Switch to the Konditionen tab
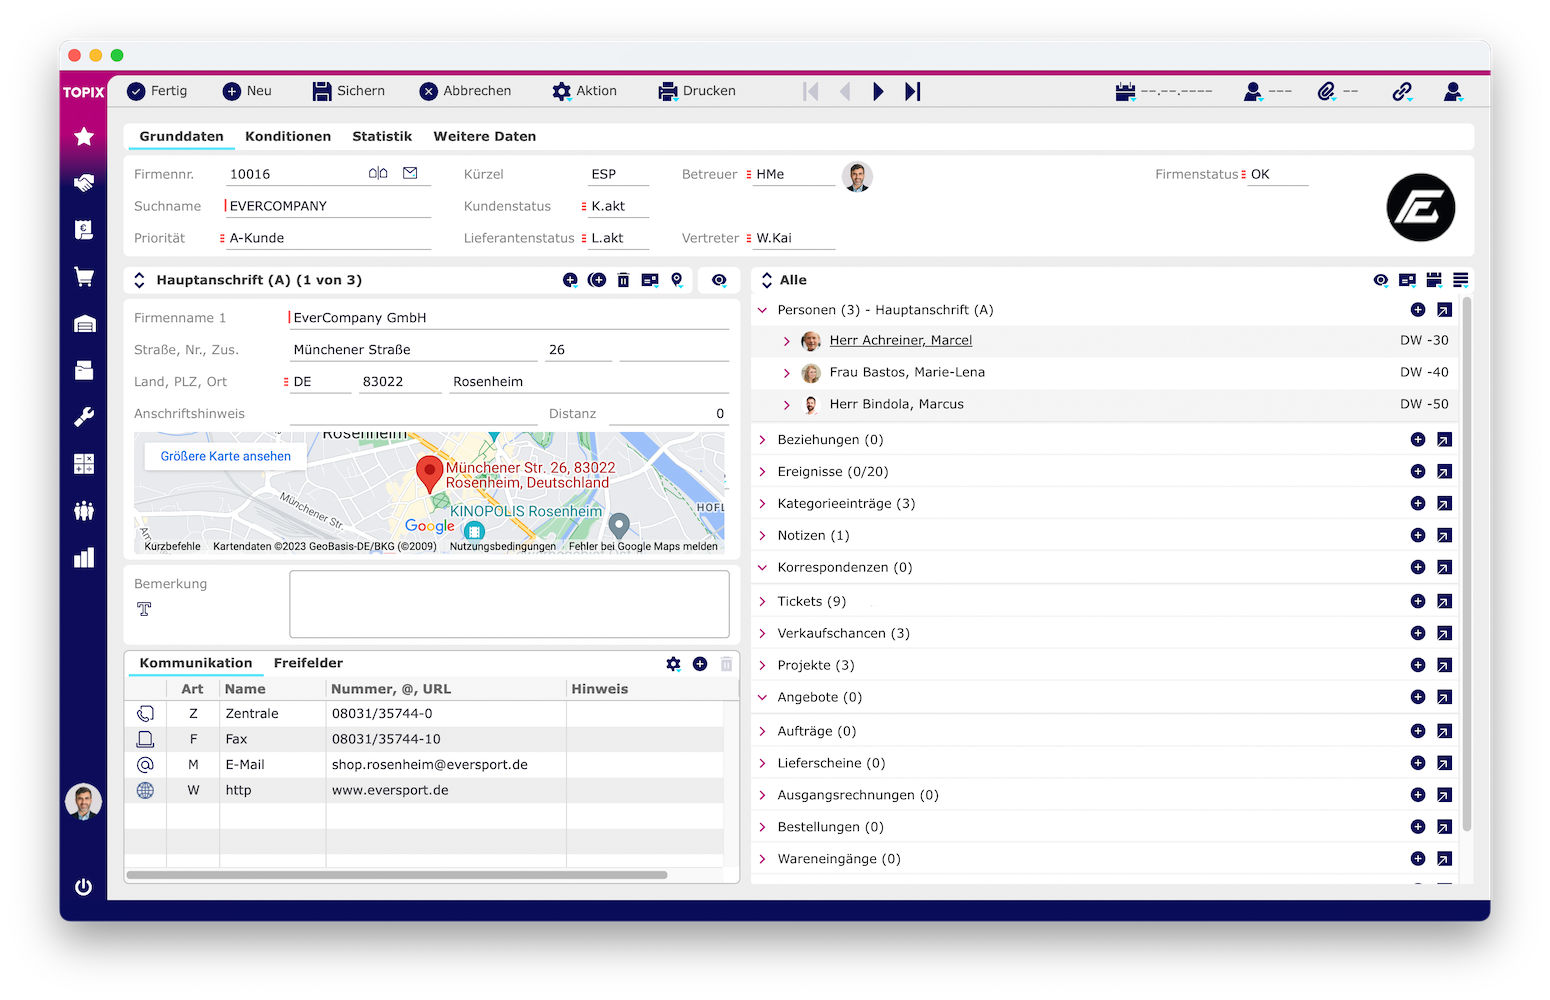 click(x=288, y=136)
